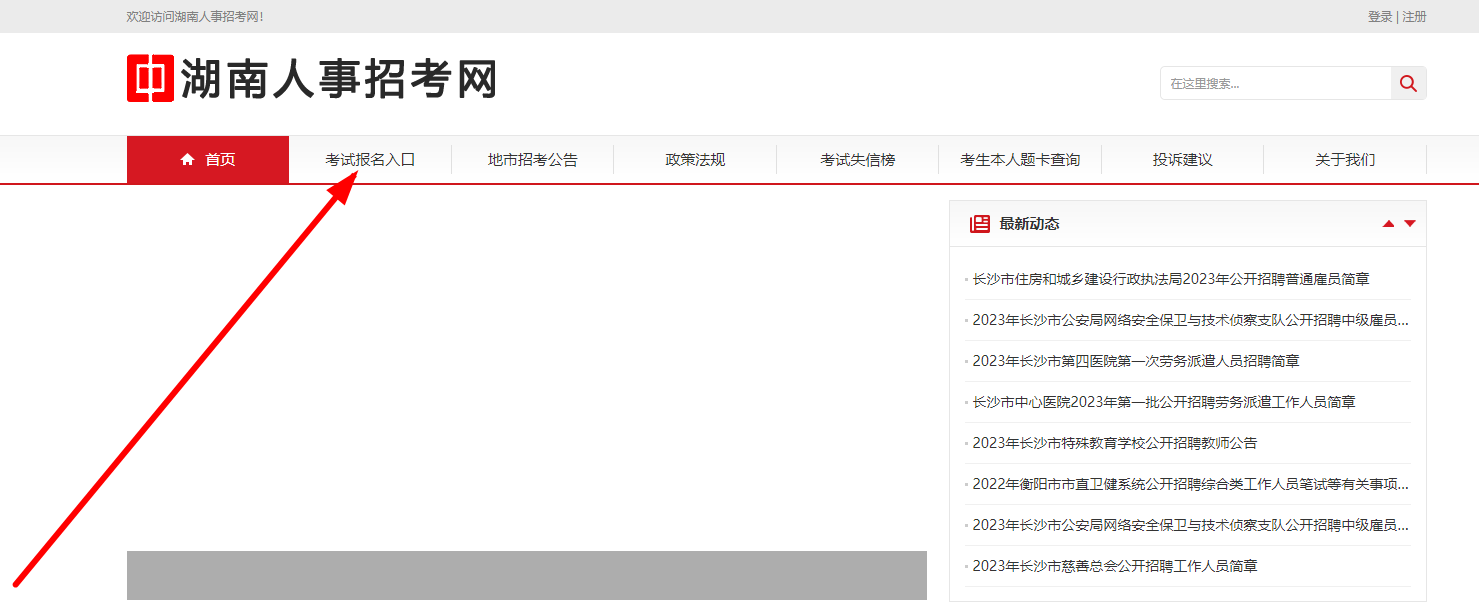Open the 首页 home tab
The height and width of the screenshot is (614, 1479).
[x=208, y=160]
